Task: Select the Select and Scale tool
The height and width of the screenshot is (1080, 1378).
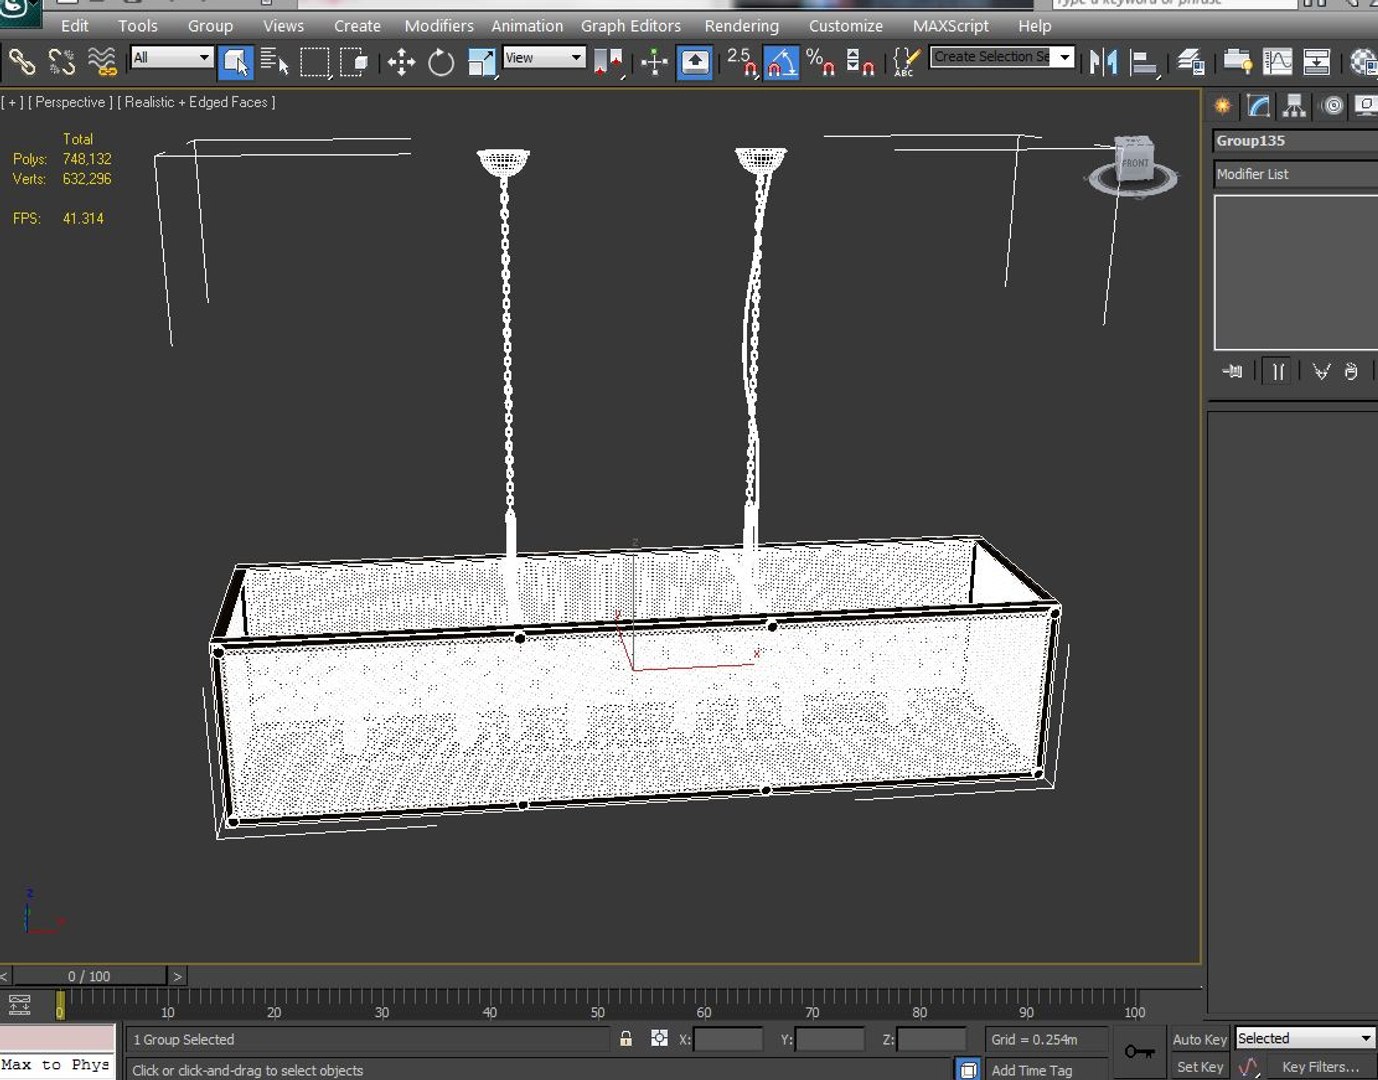Action: point(481,62)
